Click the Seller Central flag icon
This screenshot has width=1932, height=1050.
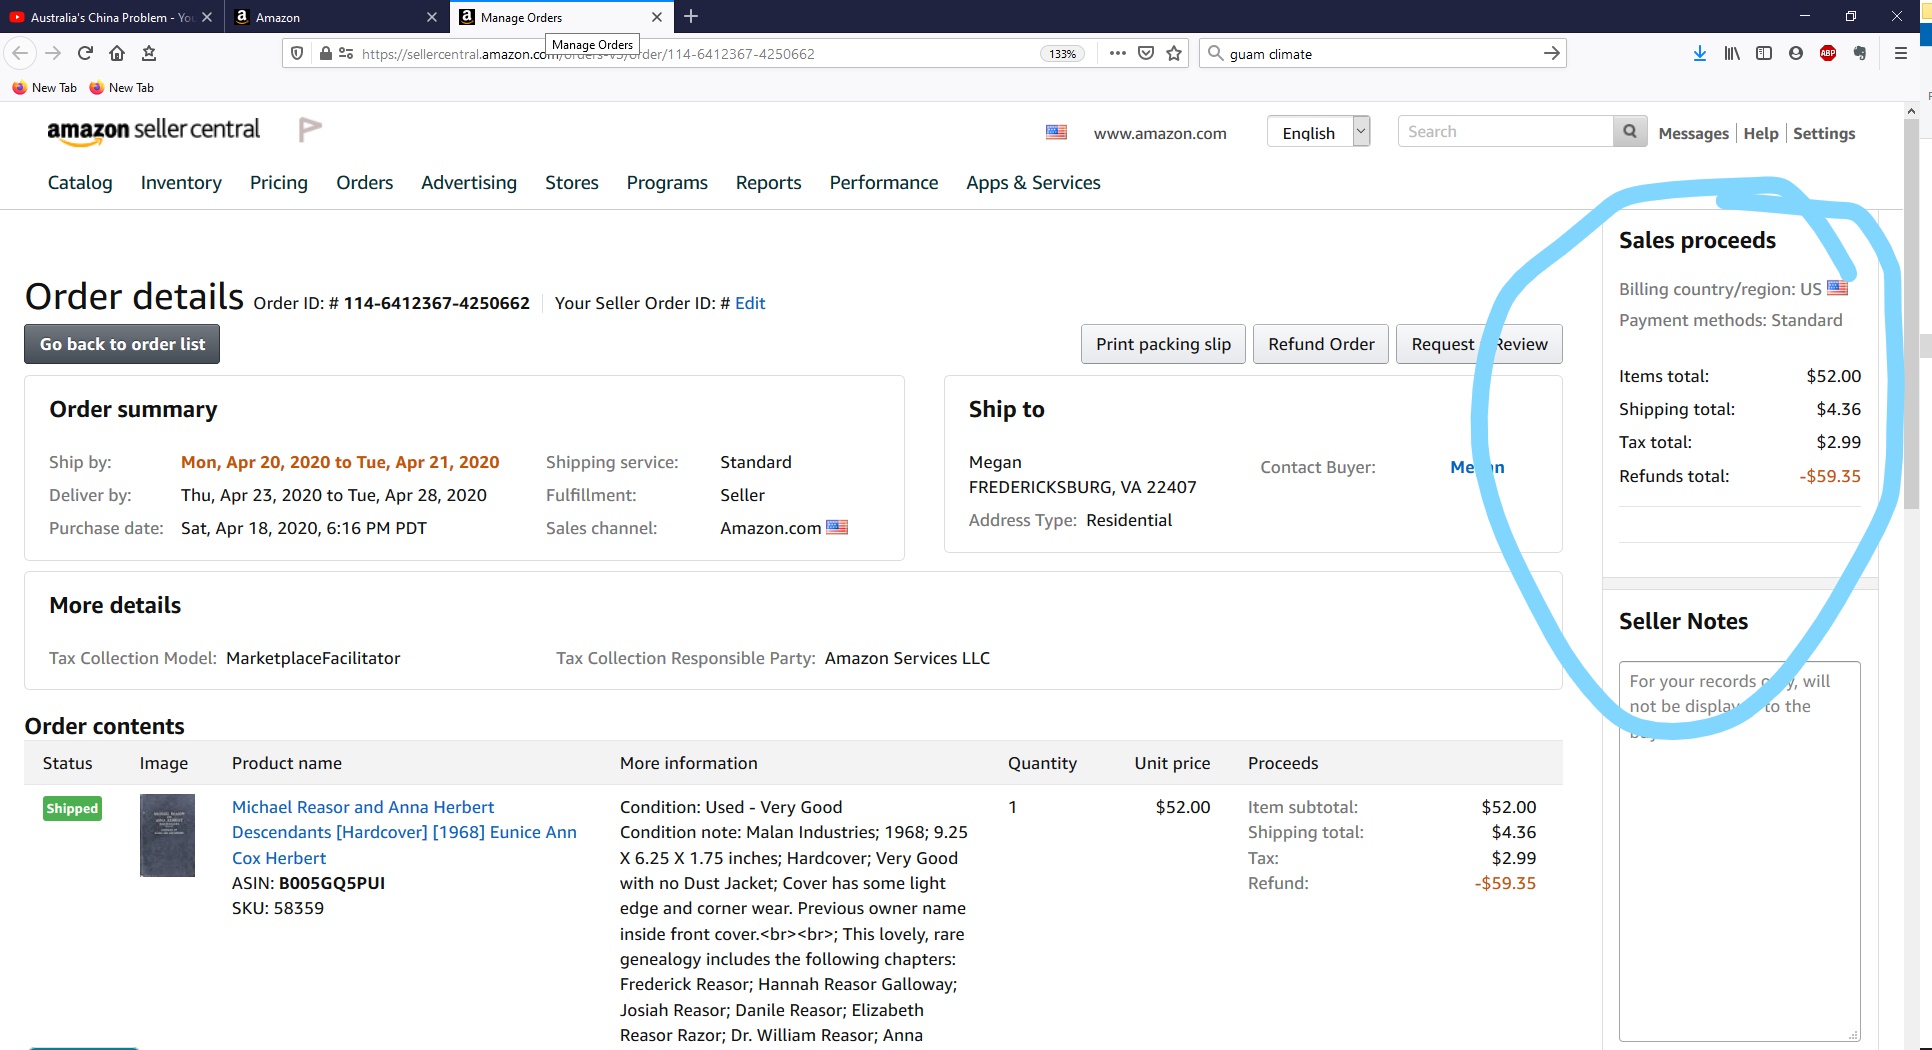pyautogui.click(x=310, y=129)
